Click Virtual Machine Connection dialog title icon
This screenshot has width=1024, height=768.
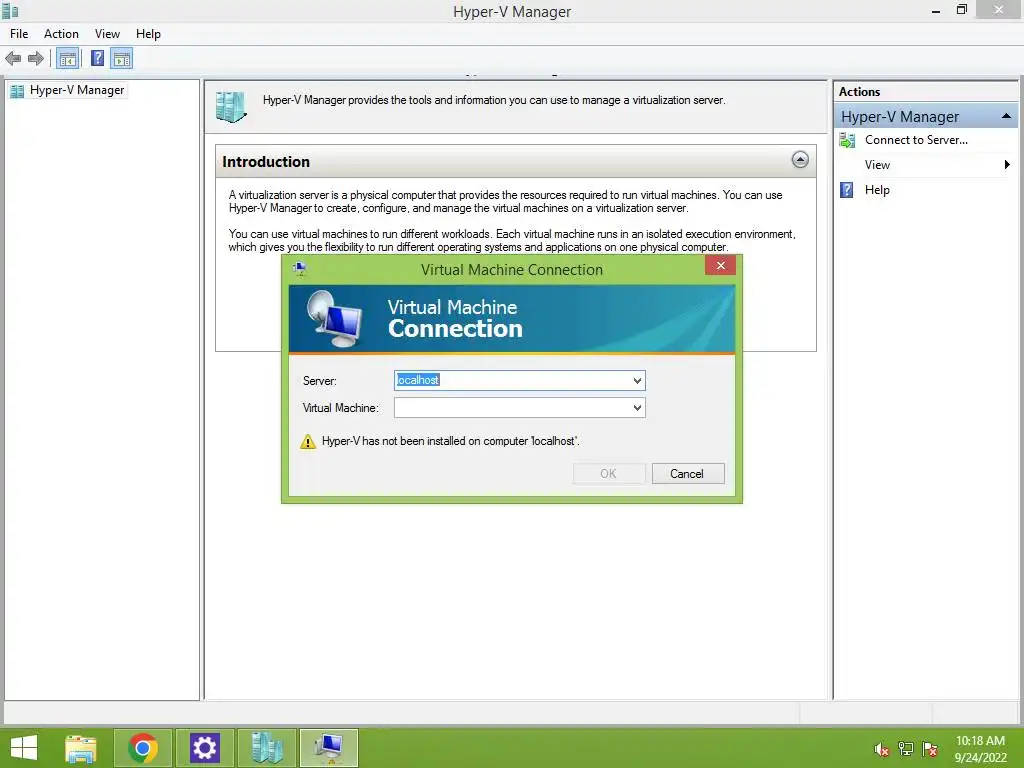tap(300, 268)
